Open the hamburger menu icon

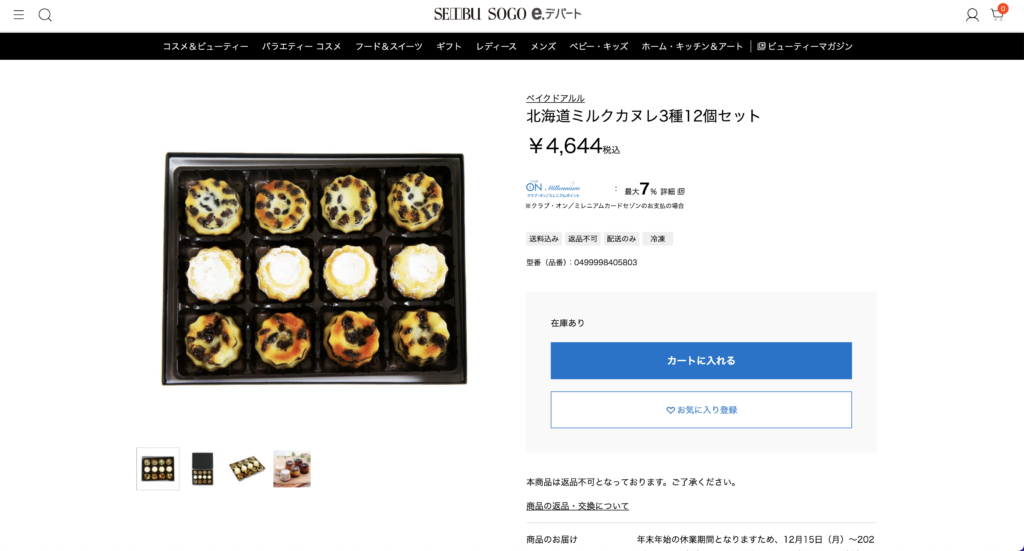point(18,14)
